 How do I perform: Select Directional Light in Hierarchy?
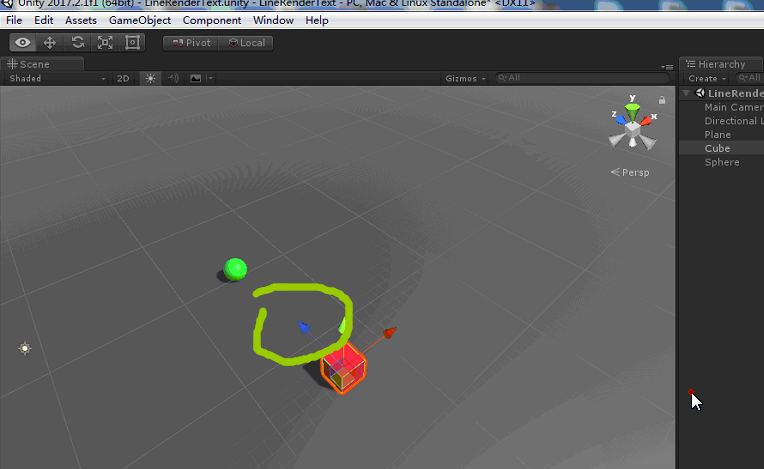pyautogui.click(x=734, y=121)
